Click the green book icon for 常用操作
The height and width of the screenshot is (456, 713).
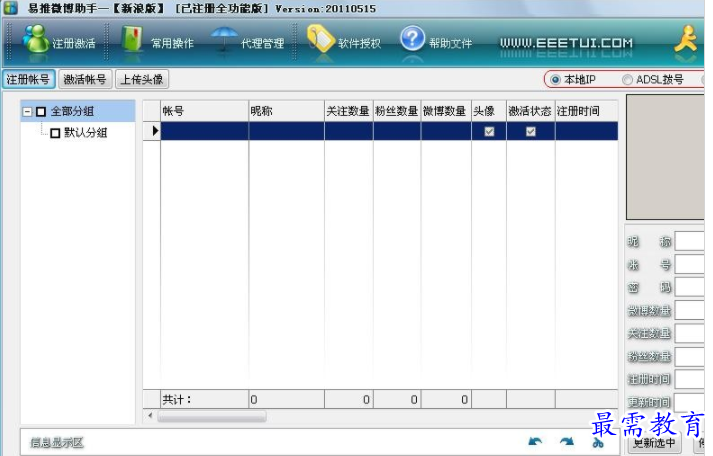(x=132, y=38)
